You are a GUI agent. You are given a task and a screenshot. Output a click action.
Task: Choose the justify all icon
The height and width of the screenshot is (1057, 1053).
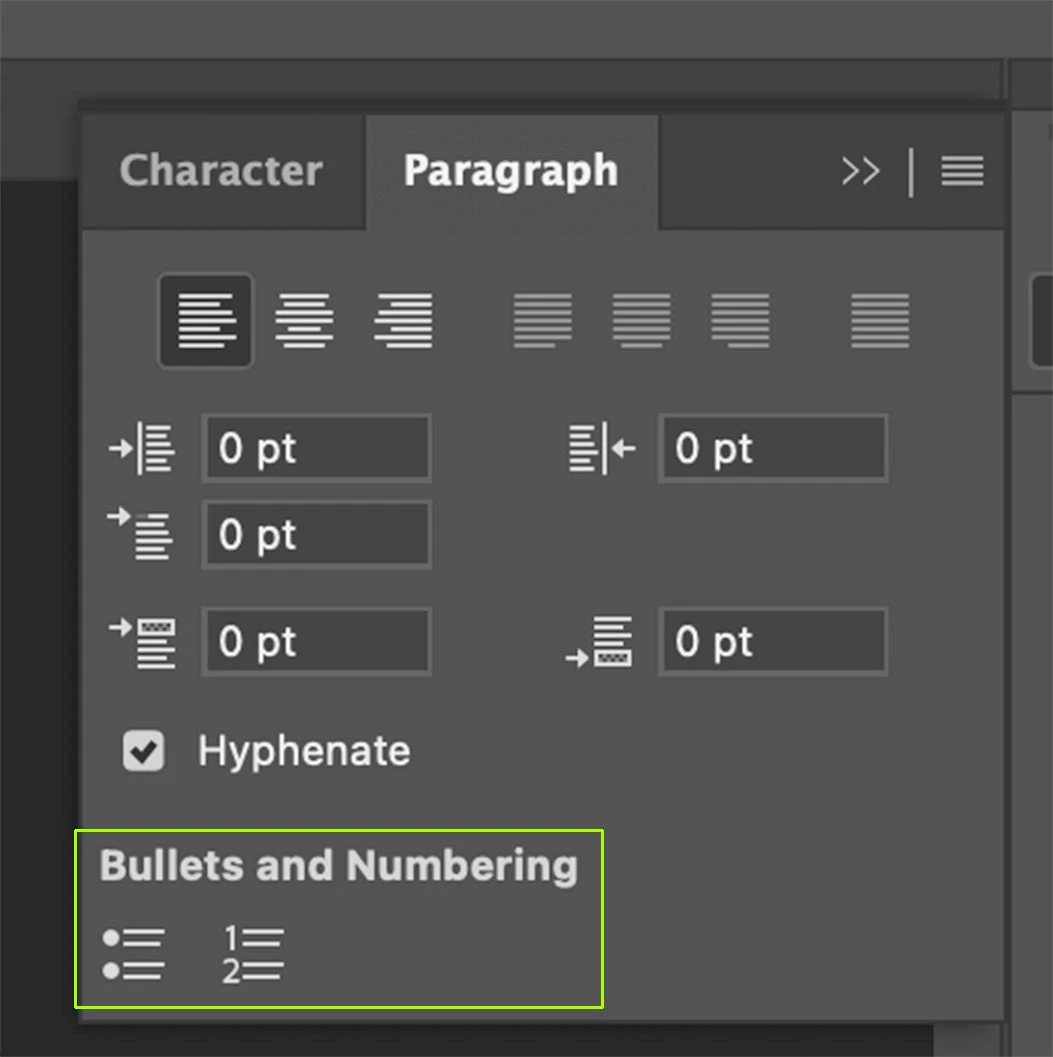880,321
